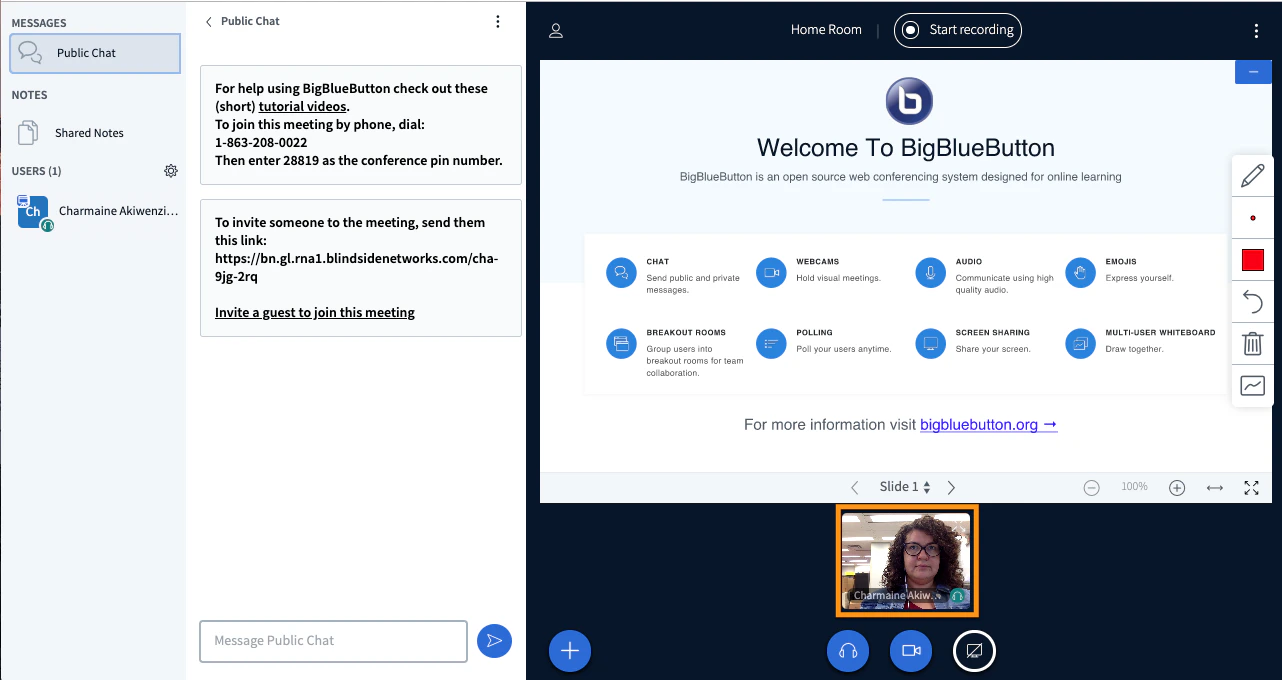This screenshot has height=680, width=1282.
Task: Toggle multi-user whiteboard mode icon
Action: (x=1252, y=386)
